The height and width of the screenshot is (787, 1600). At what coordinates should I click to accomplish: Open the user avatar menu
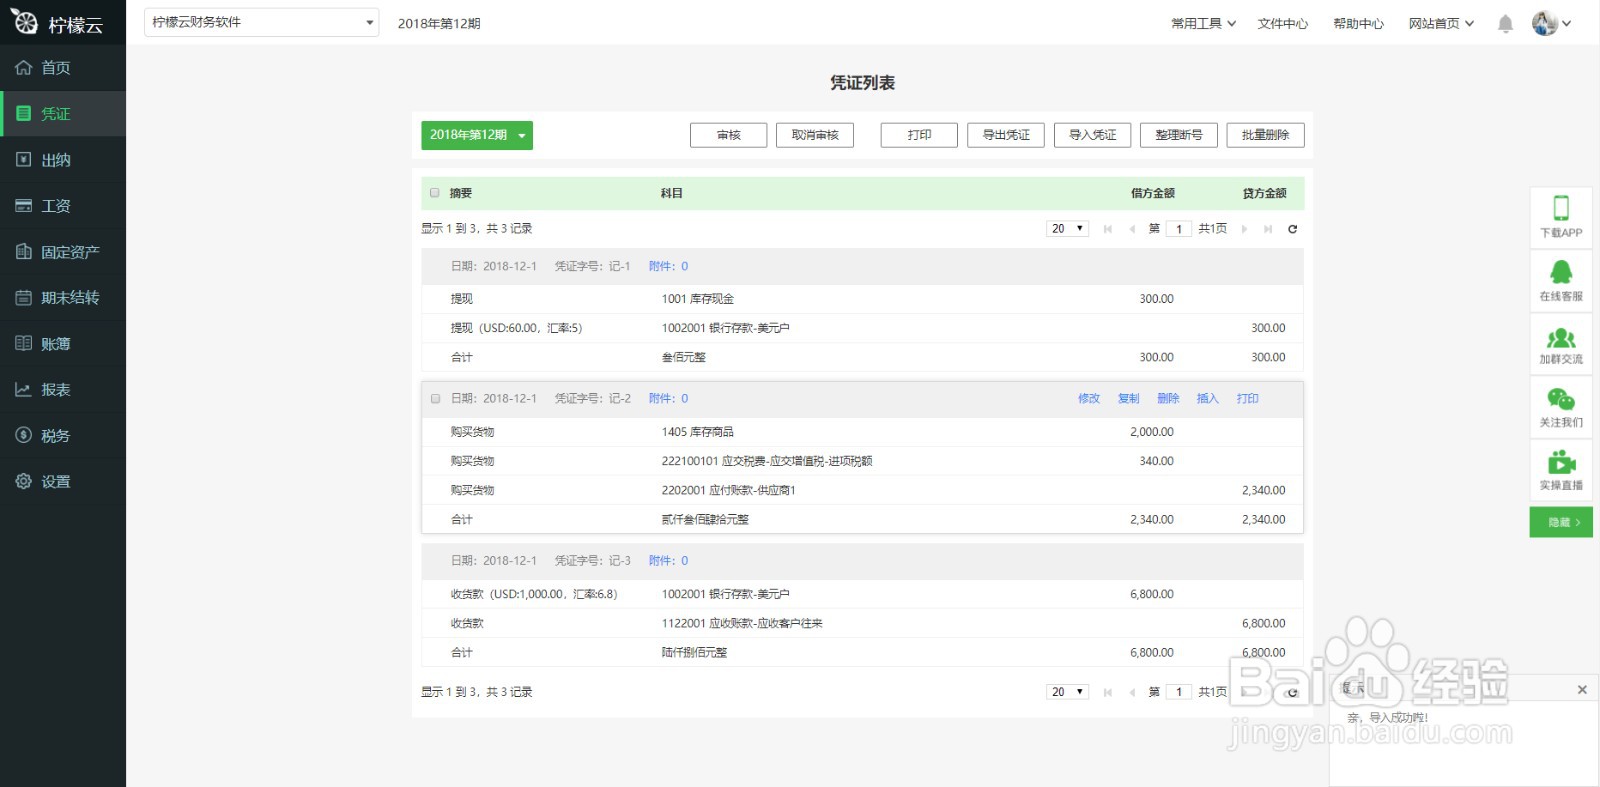[1551, 23]
